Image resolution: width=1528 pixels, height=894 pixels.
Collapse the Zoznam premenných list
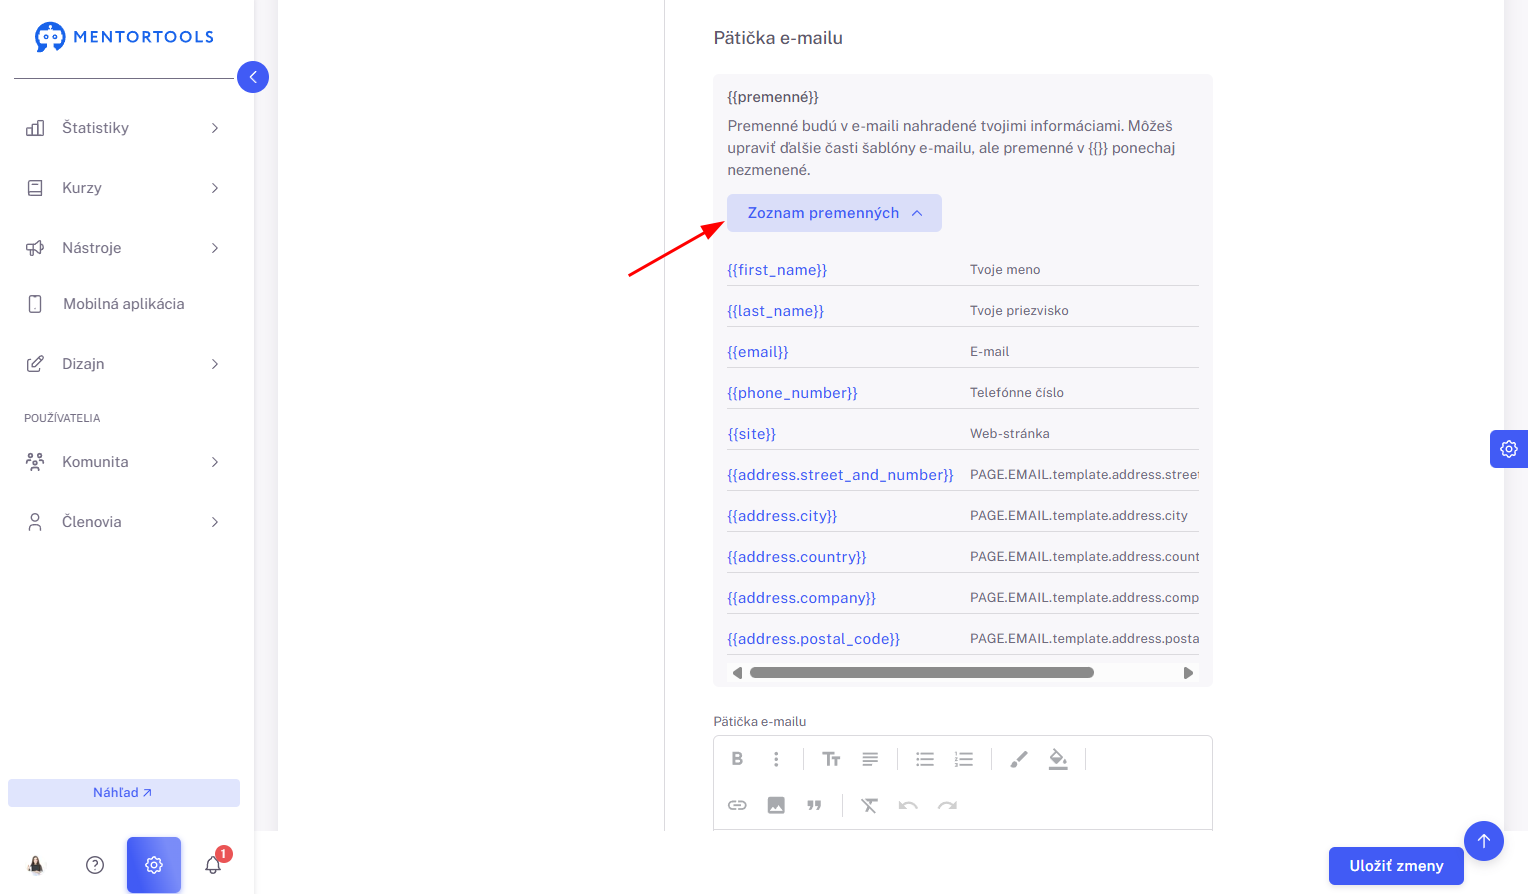pos(834,213)
